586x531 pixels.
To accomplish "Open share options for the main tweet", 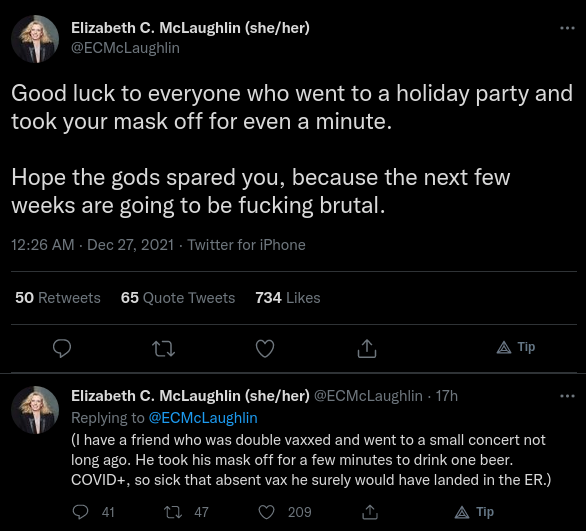I will pyautogui.click(x=367, y=348).
